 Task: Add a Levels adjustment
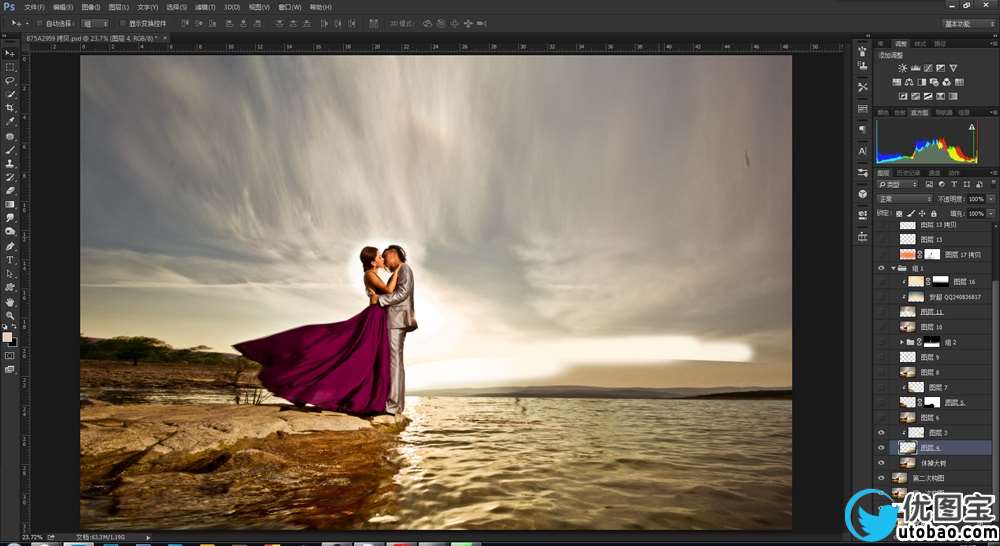click(x=915, y=68)
